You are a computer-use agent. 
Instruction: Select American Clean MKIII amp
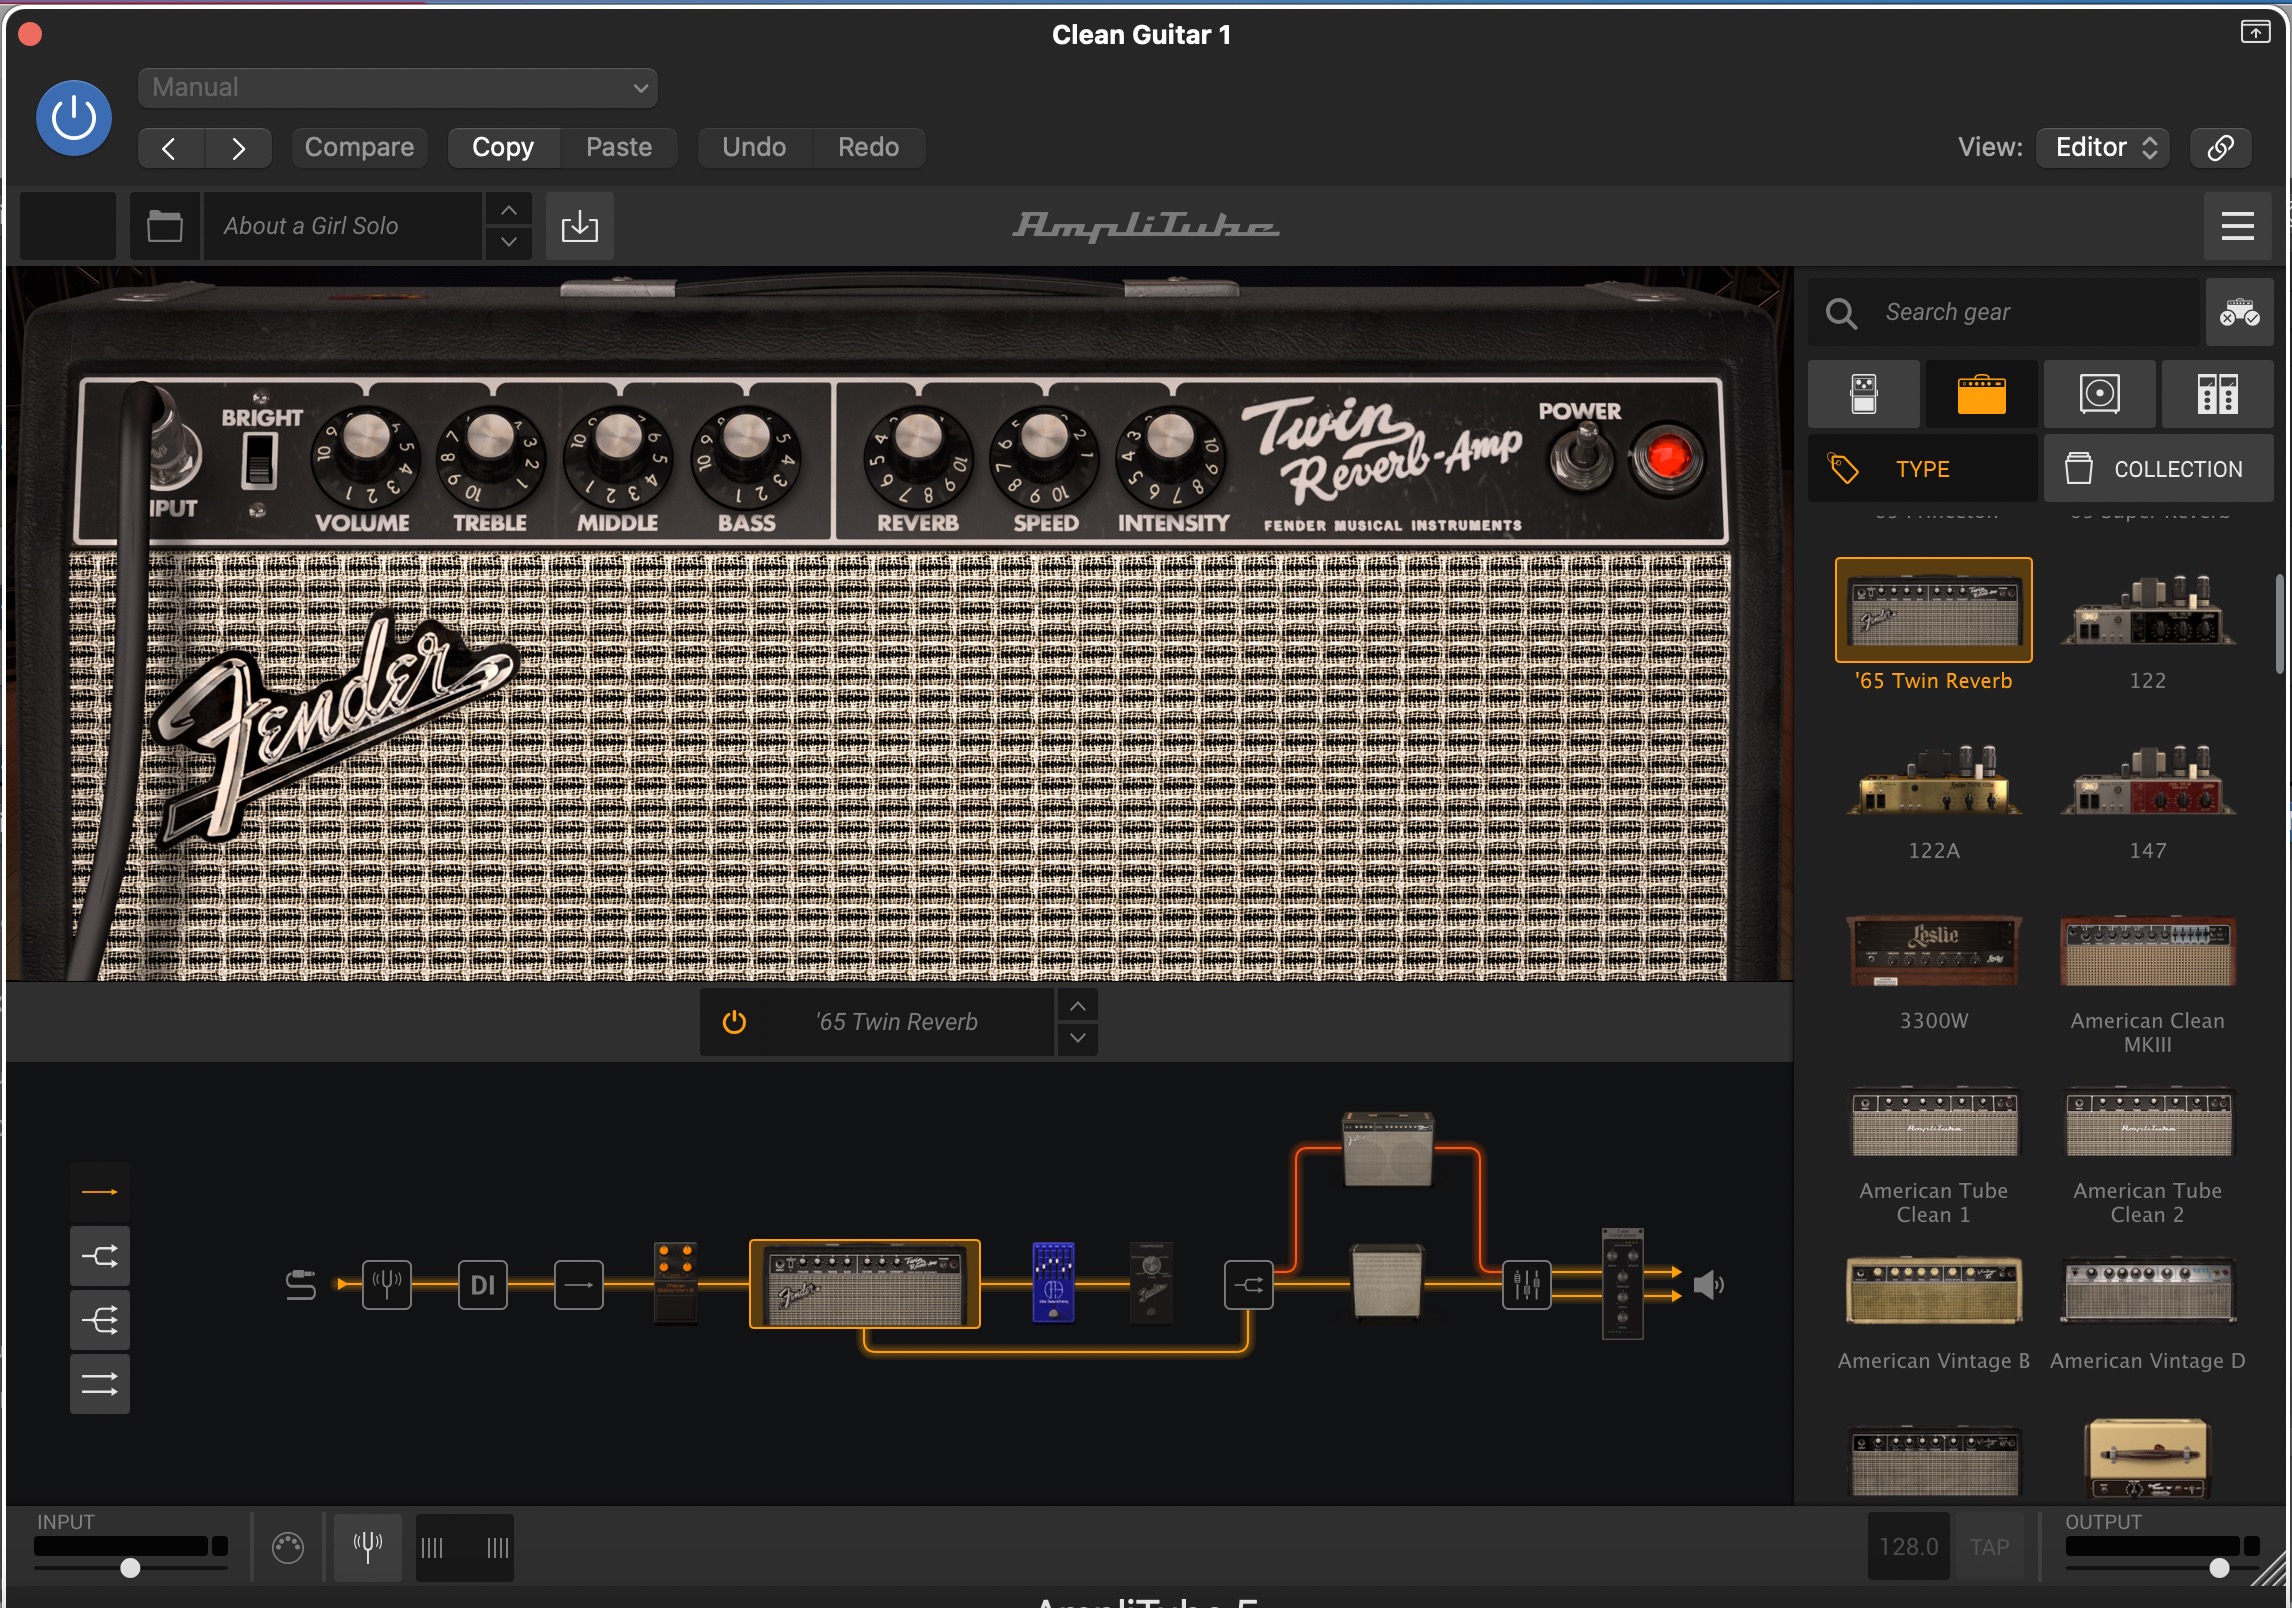tap(2148, 952)
